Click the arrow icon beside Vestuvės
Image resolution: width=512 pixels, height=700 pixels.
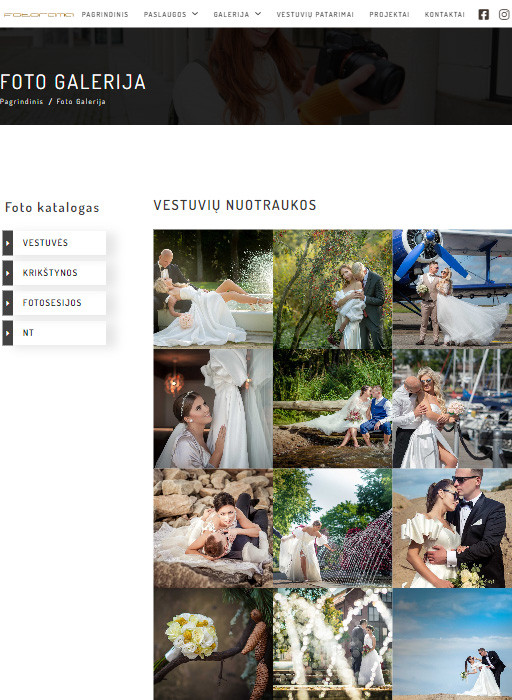tap(8, 243)
